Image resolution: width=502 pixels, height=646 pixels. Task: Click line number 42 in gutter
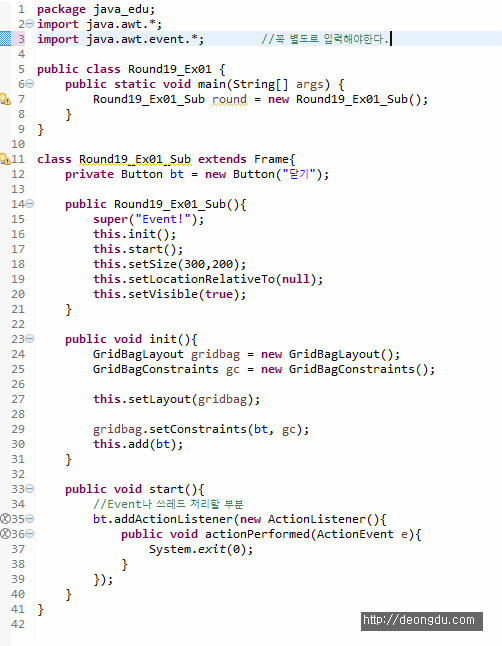(x=18, y=624)
